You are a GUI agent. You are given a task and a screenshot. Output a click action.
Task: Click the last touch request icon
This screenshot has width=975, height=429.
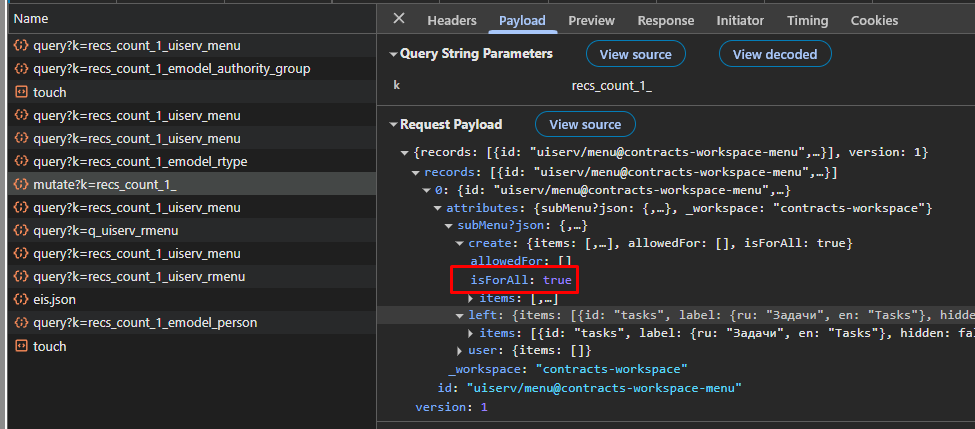tap(21, 346)
